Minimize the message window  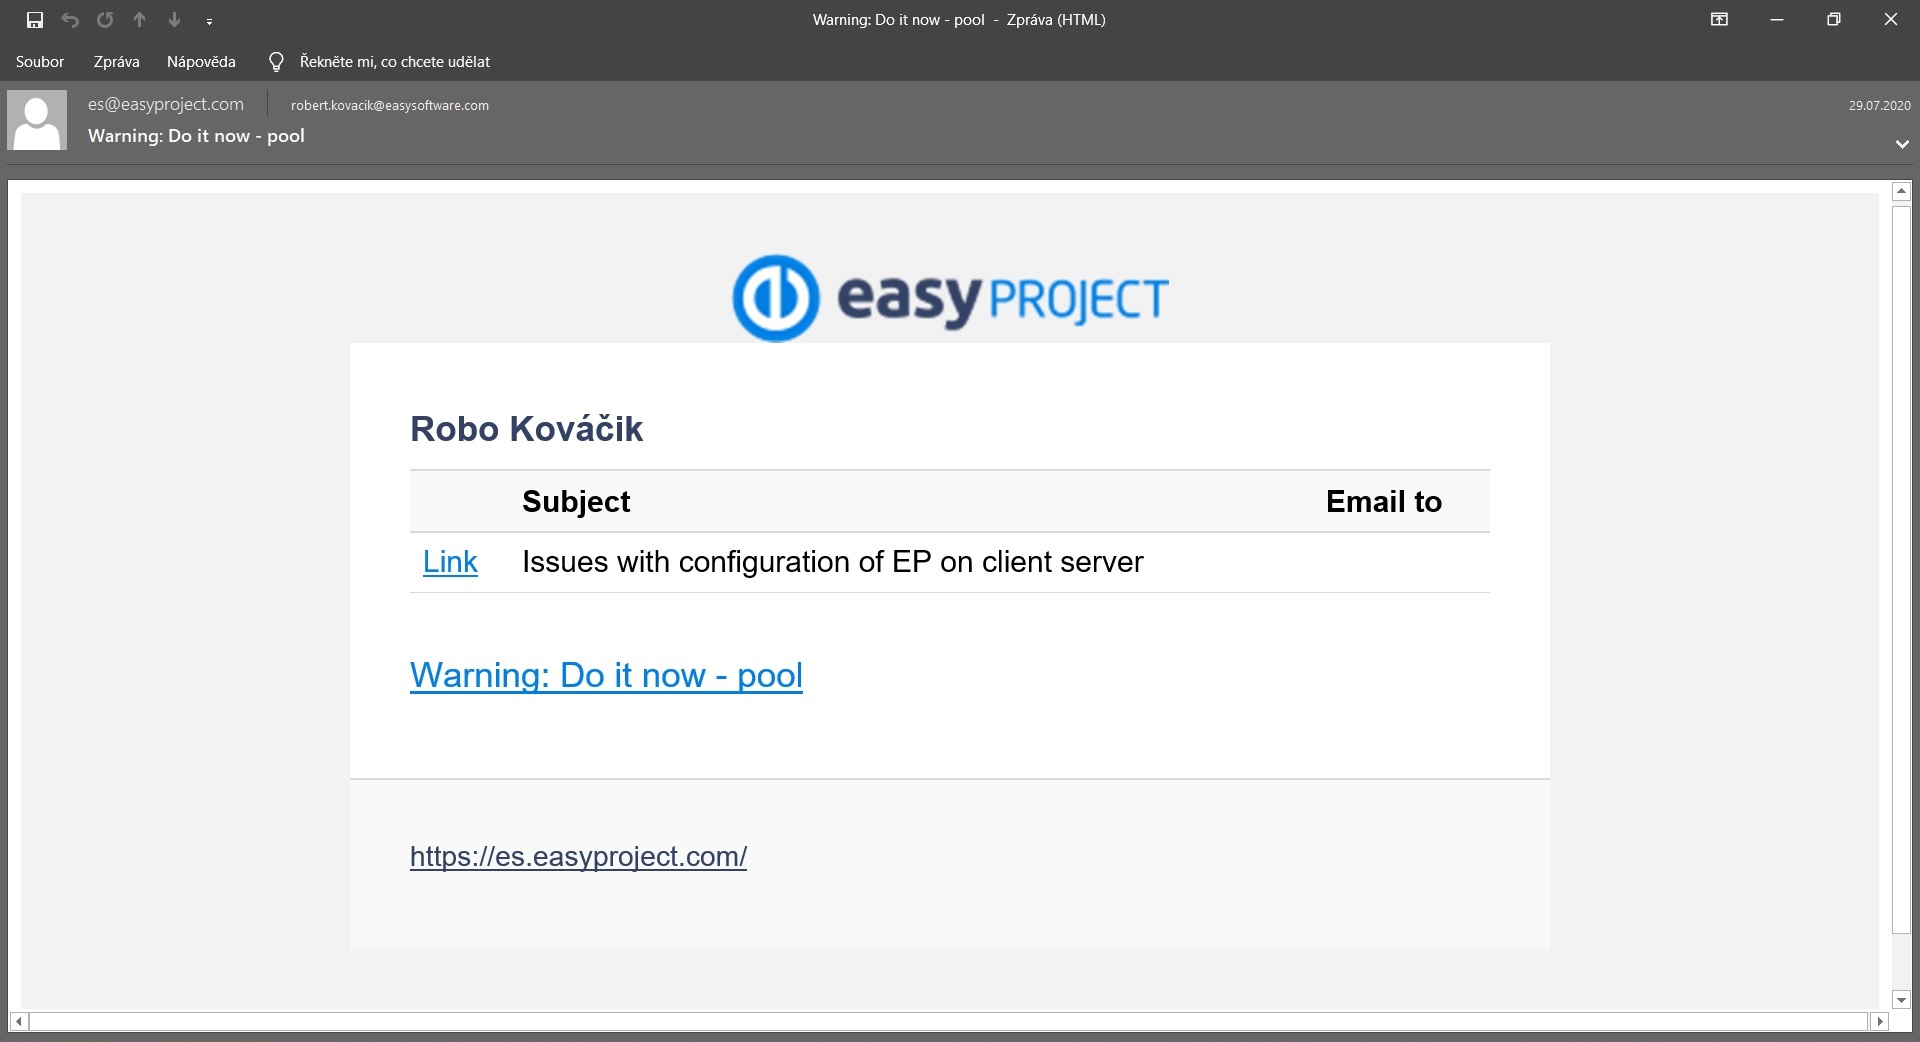tap(1777, 19)
